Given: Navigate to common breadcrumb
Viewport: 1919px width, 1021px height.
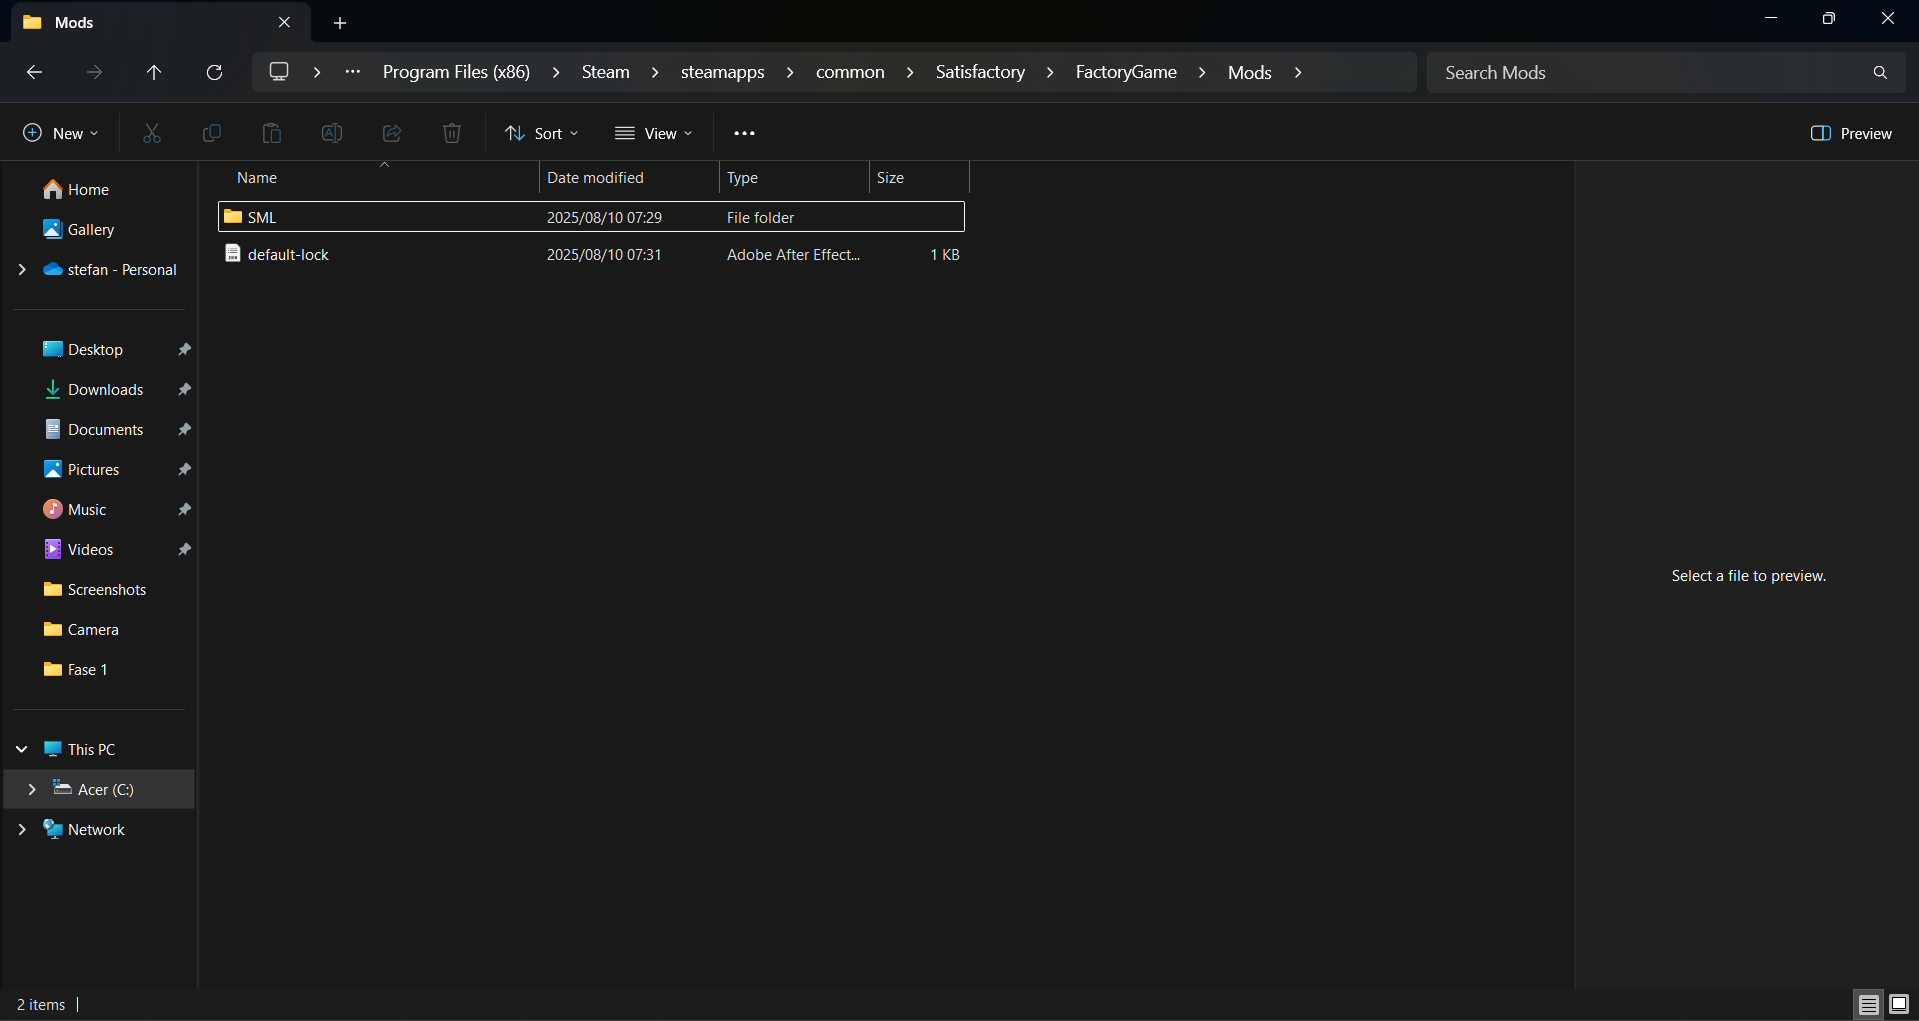Looking at the screenshot, I should [850, 72].
